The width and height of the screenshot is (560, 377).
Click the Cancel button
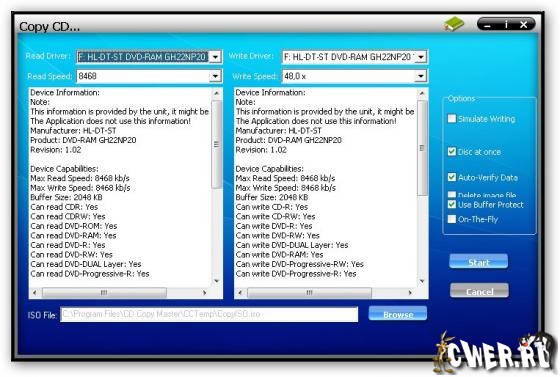(x=479, y=291)
